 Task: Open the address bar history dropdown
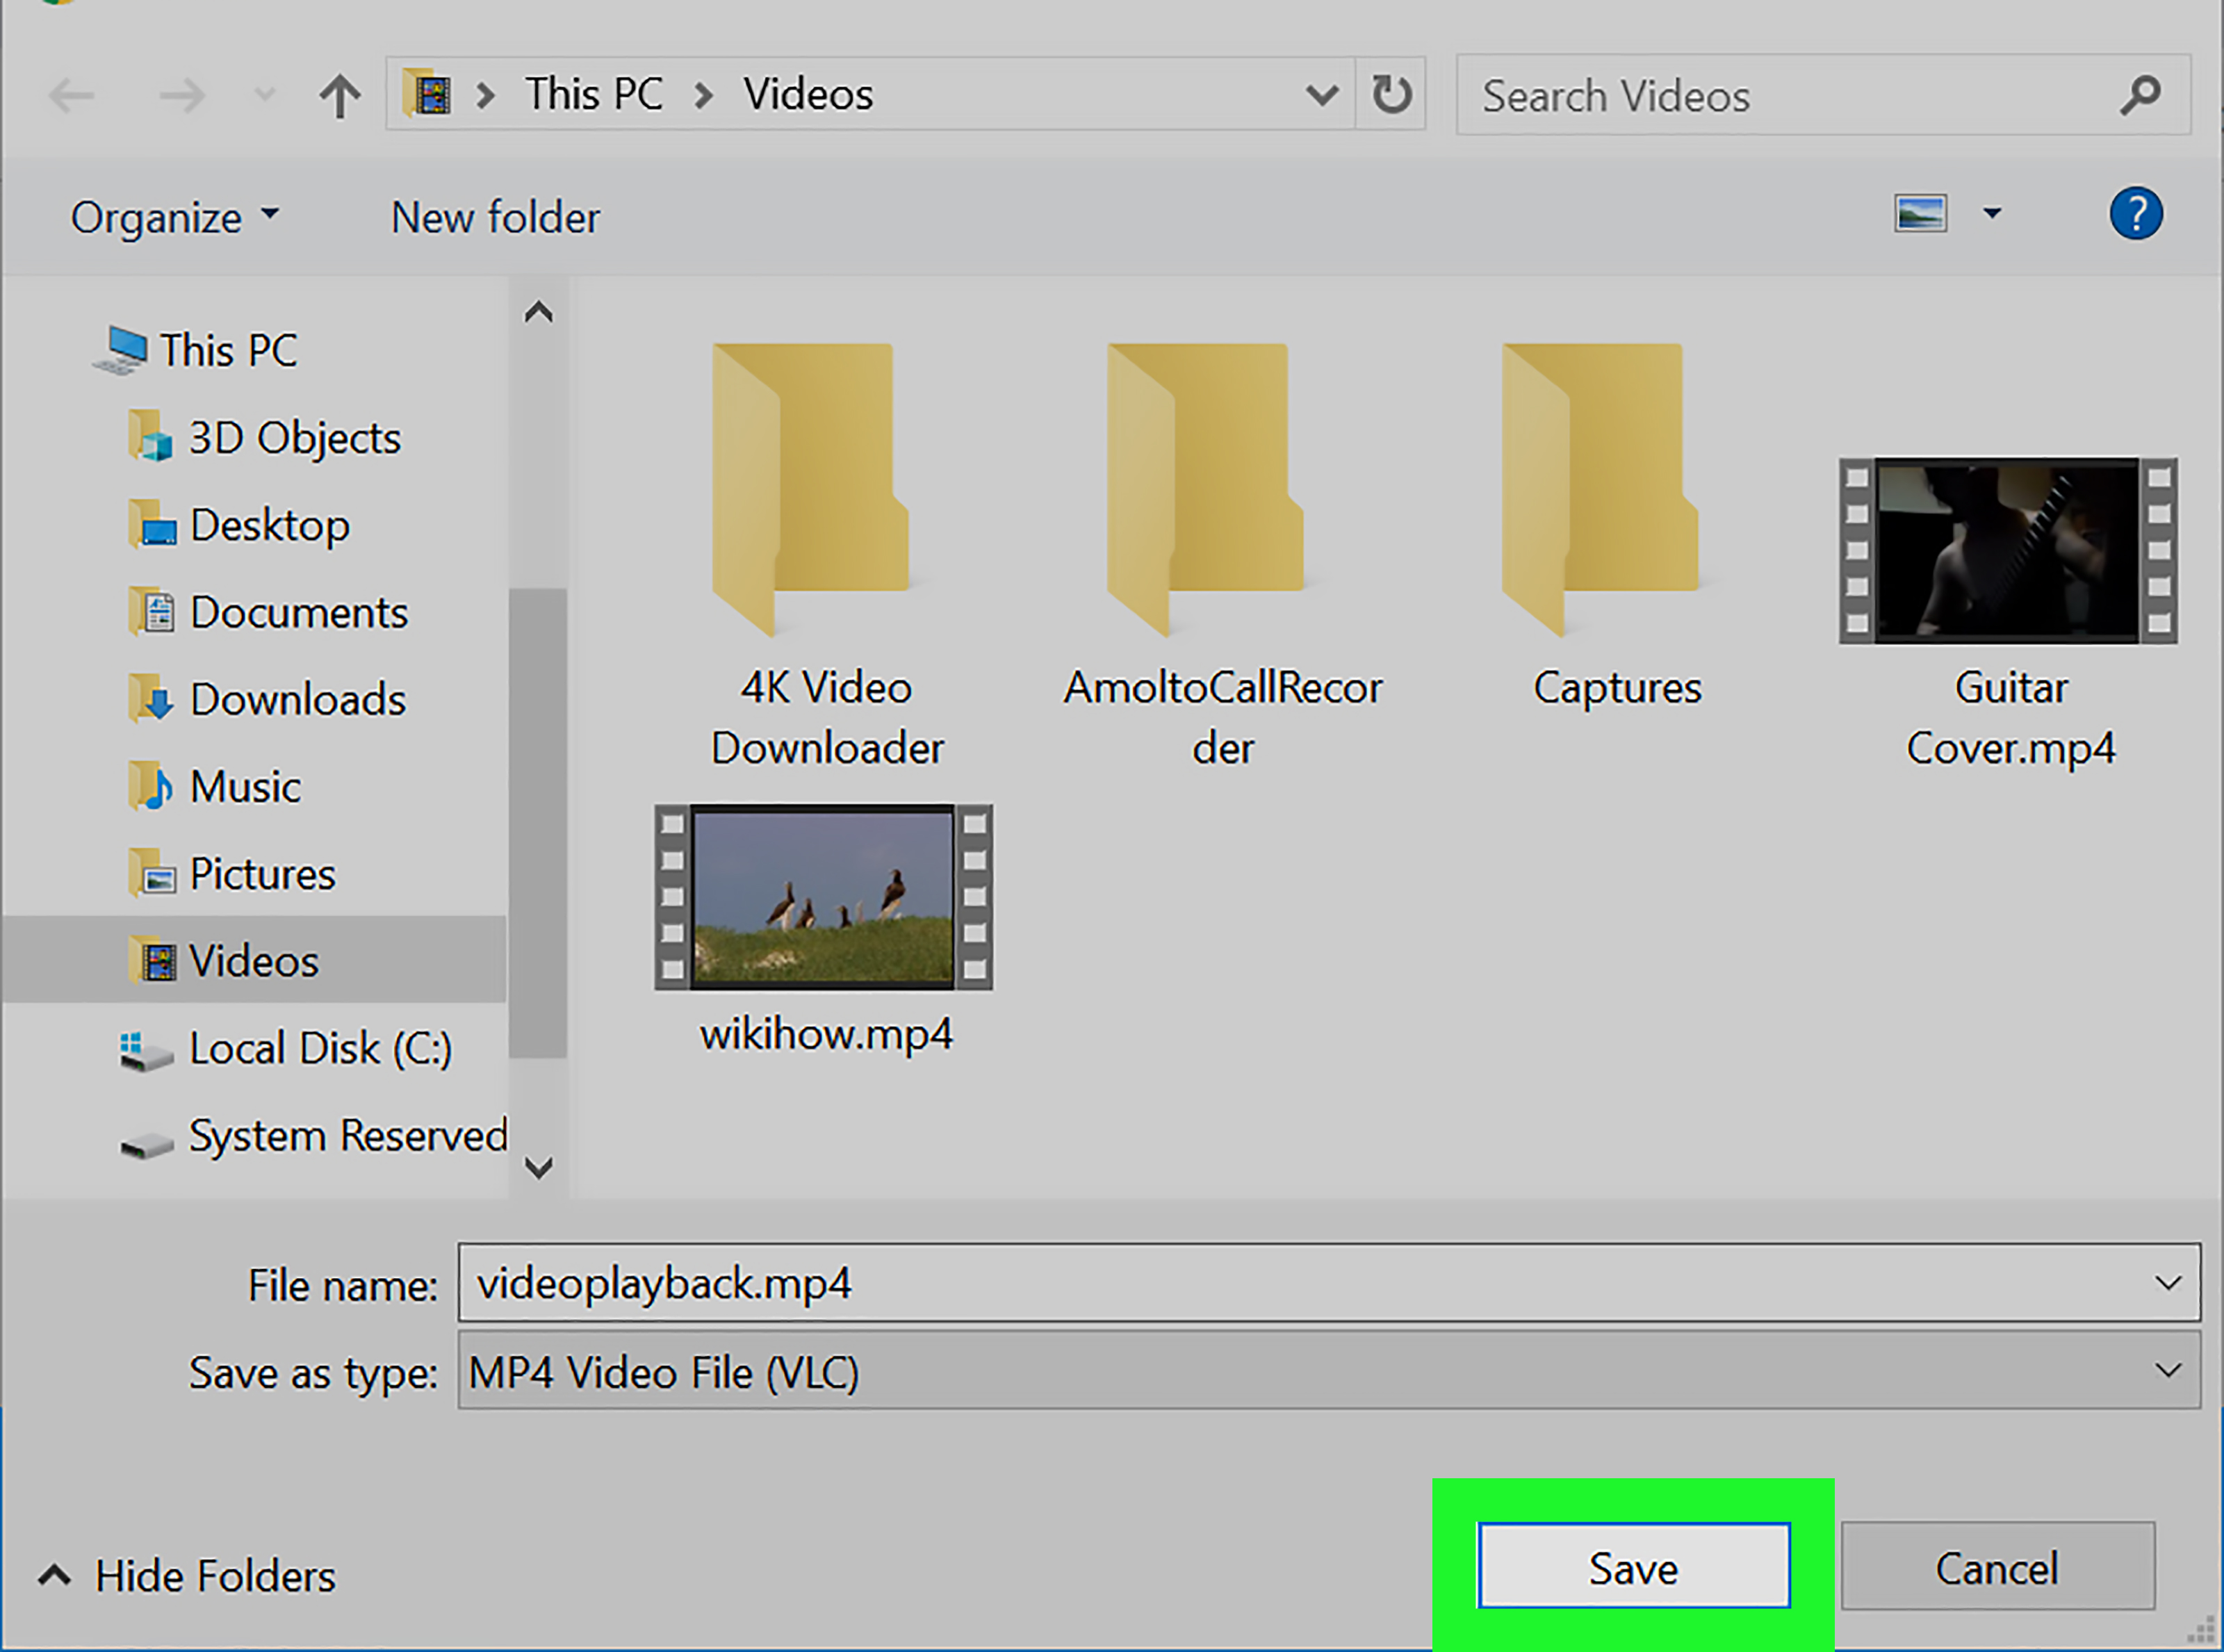[x=1322, y=94]
